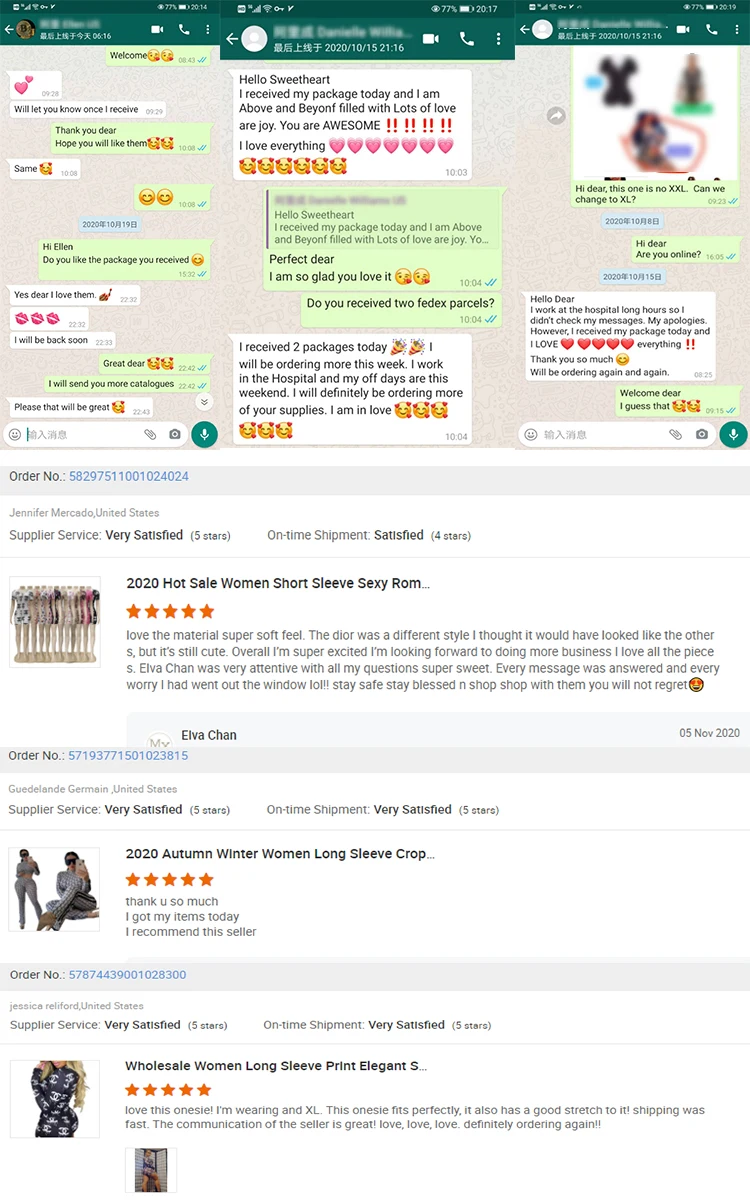Open order number 57874439001028300 link
Viewport: 750px width, 1200px height.
click(x=127, y=974)
